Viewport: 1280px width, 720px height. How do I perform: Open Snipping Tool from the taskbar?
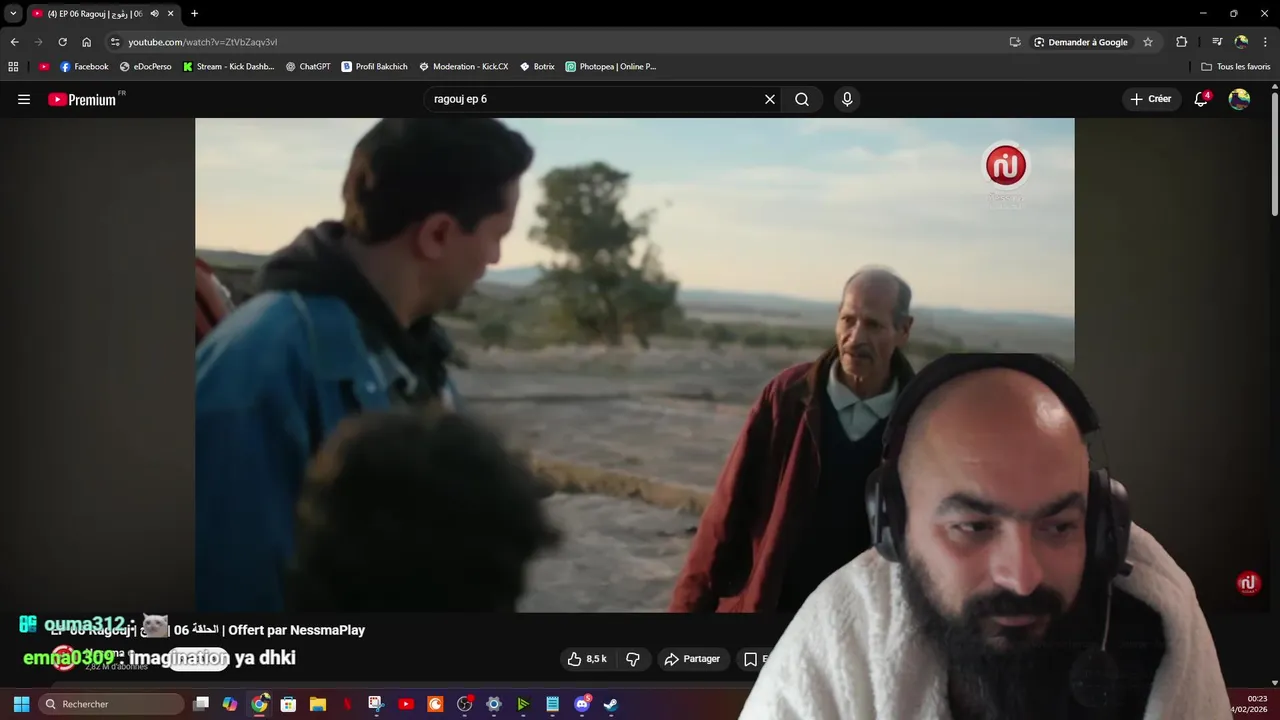[x=376, y=704]
